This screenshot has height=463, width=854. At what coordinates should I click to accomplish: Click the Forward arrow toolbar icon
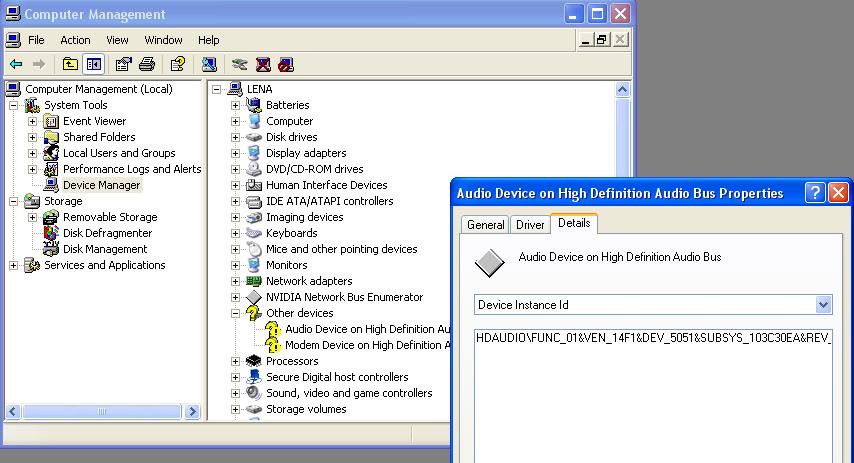click(39, 64)
